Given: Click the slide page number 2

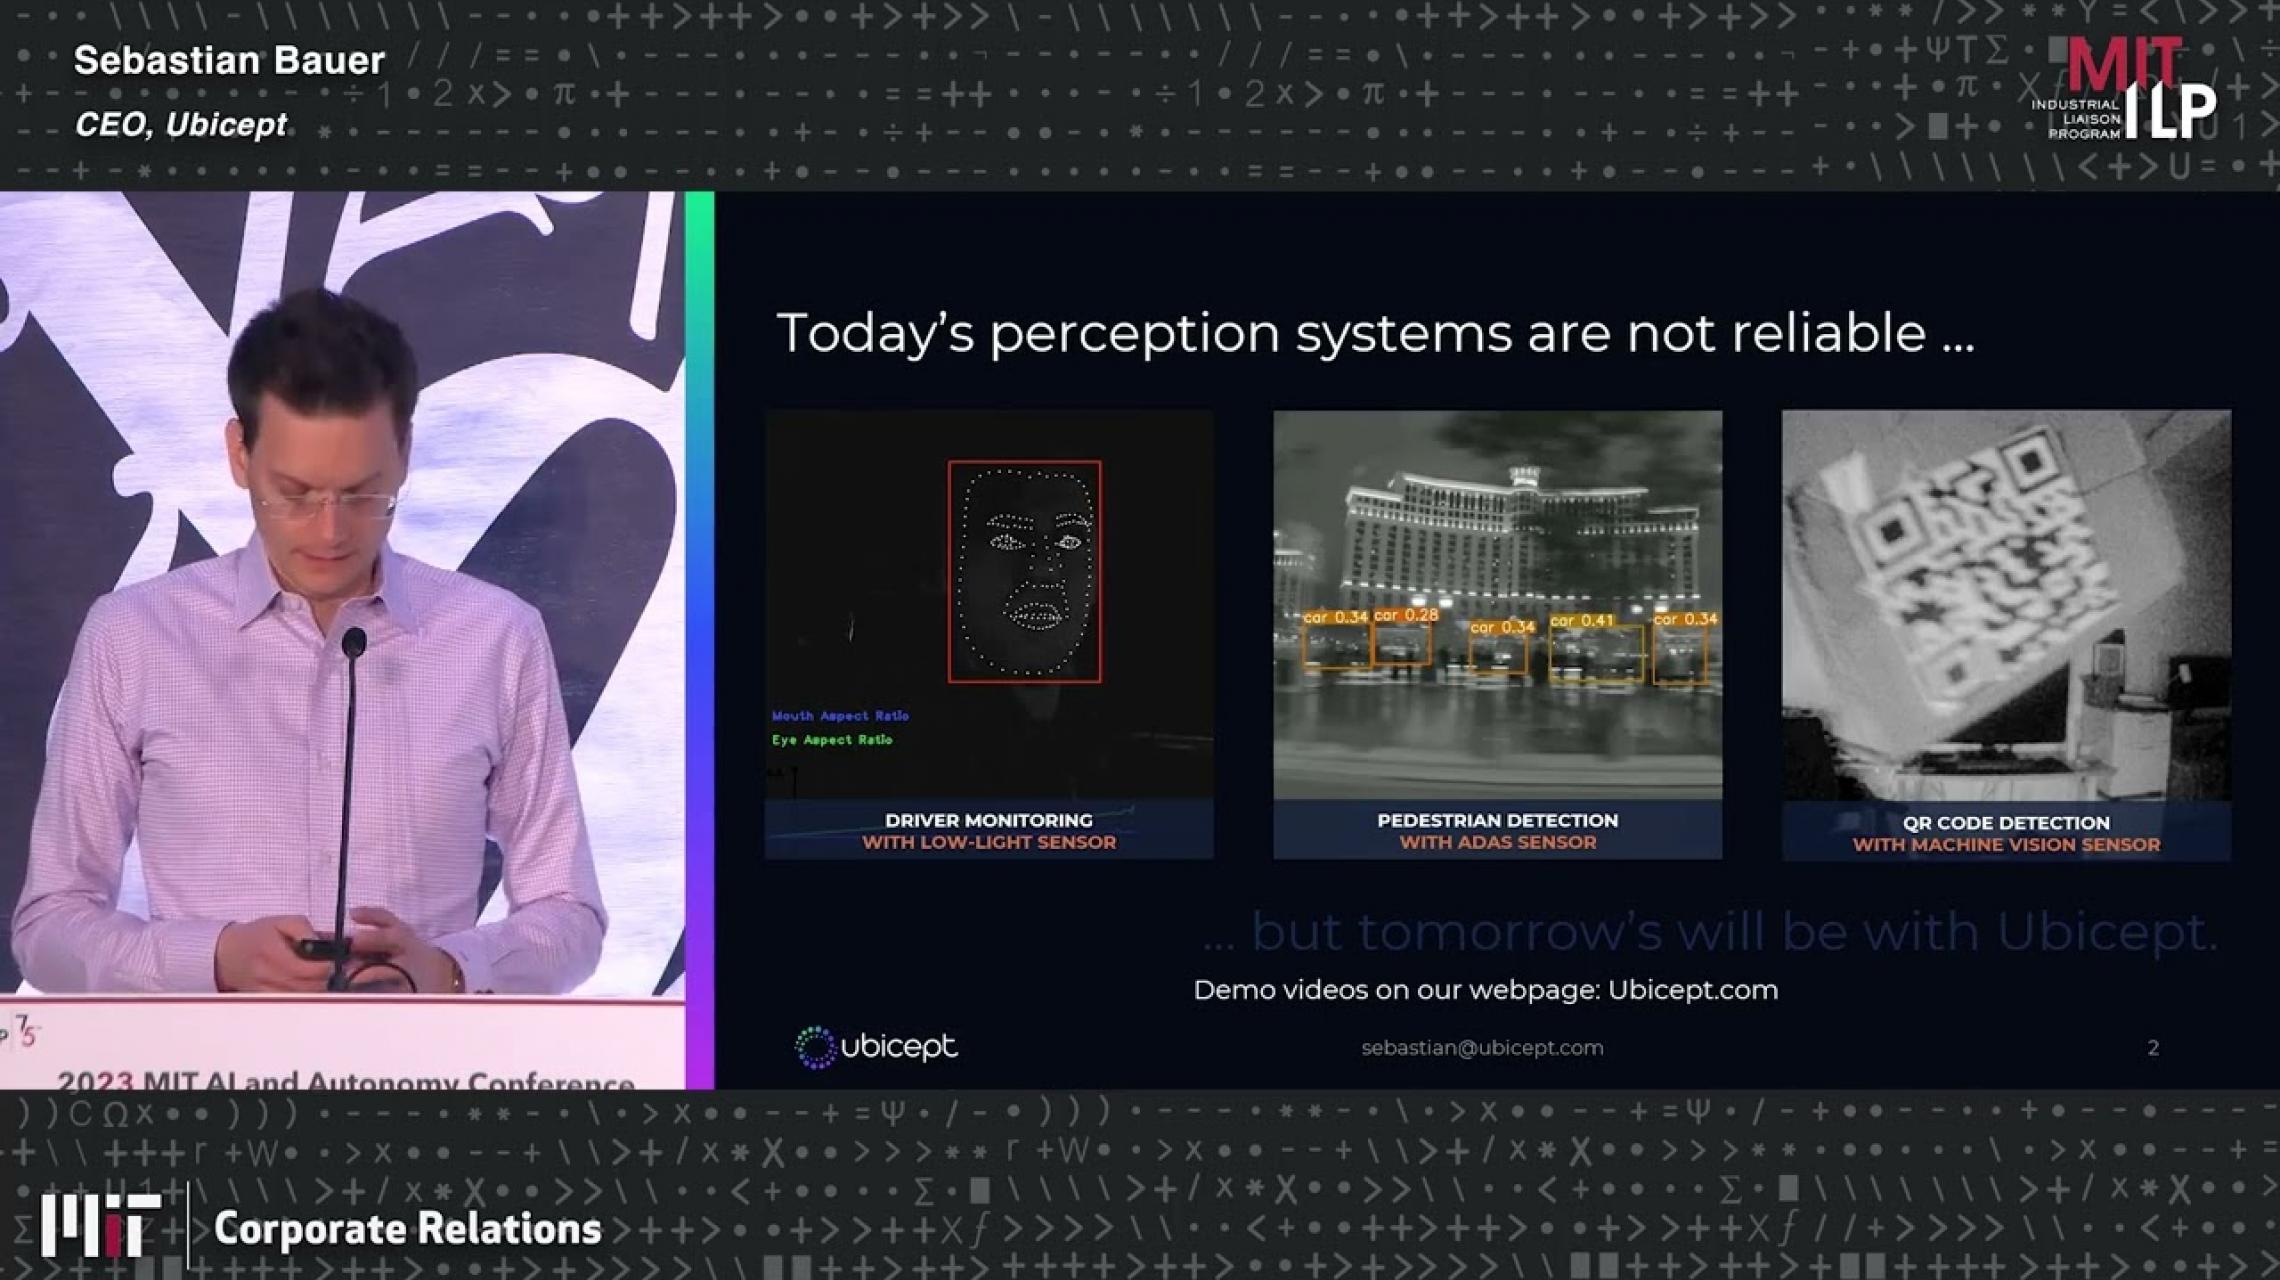Looking at the screenshot, I should tap(2153, 1048).
